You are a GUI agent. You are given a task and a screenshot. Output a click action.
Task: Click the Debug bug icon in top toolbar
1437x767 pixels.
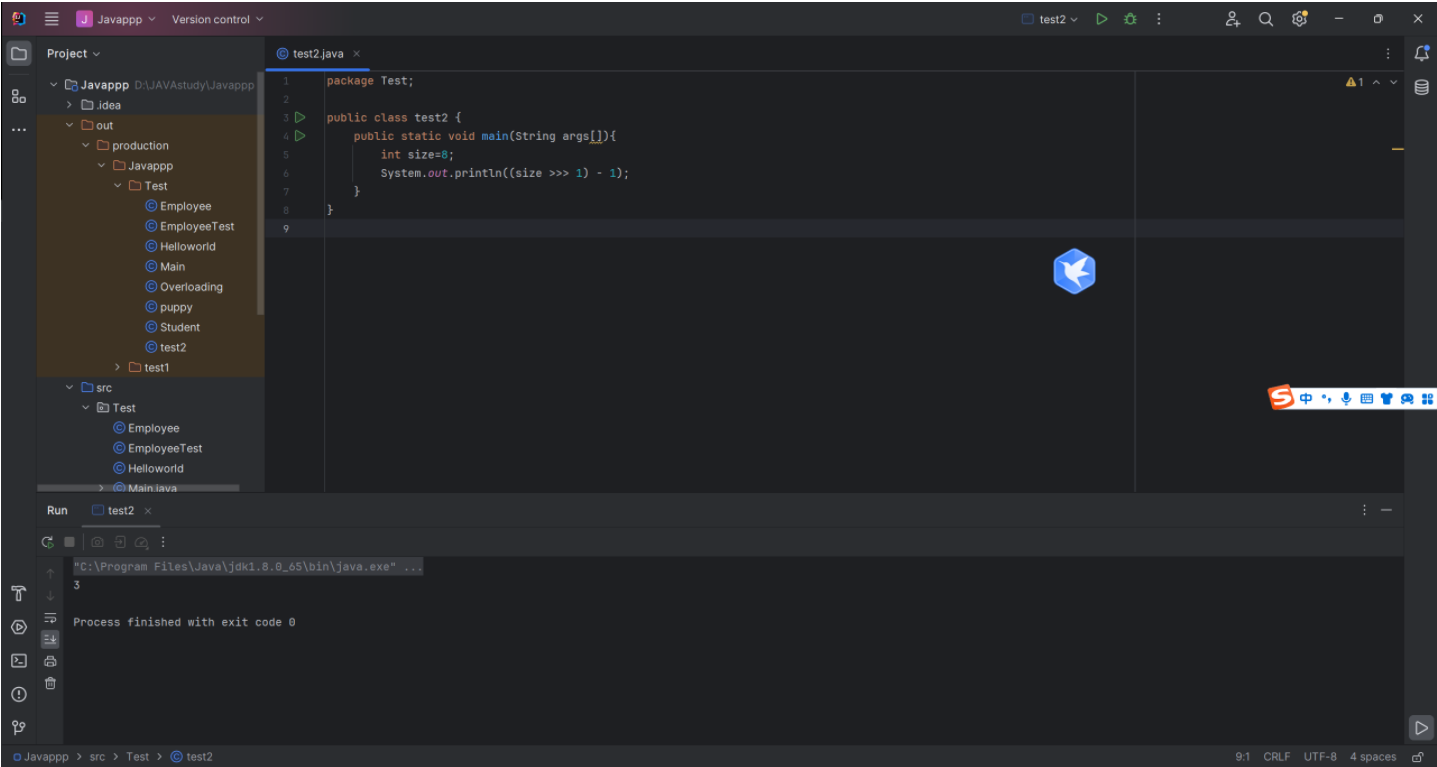(x=1130, y=19)
